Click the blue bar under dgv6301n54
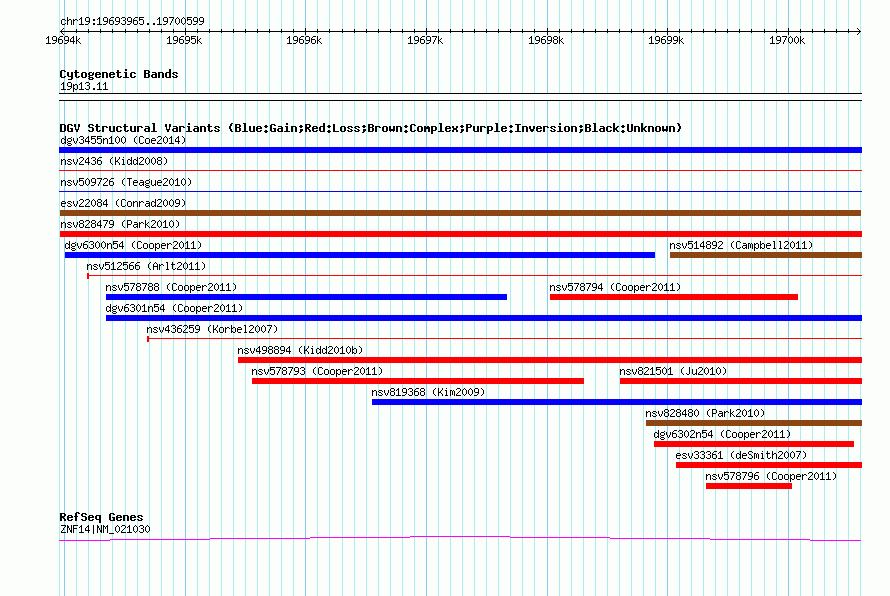890x596 pixels. point(484,318)
